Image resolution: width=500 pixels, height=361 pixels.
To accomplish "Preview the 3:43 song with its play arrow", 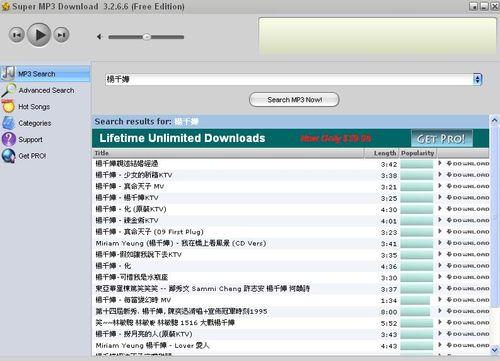I will [x=440, y=334].
